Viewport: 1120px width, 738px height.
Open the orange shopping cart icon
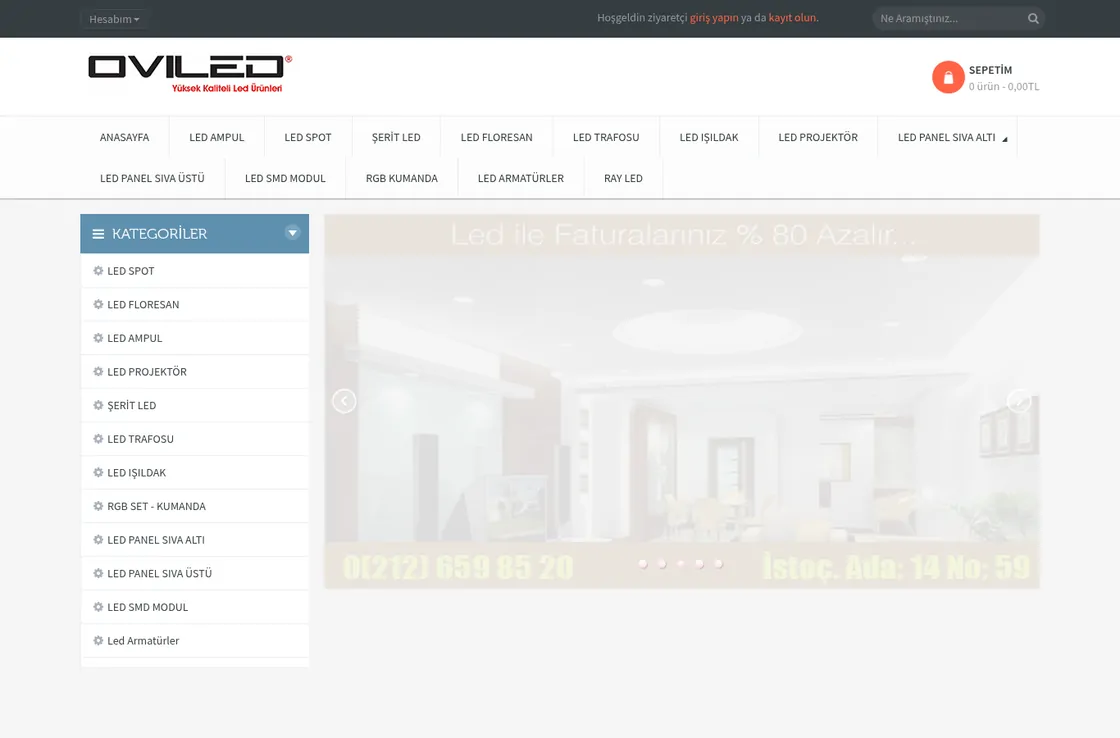948,77
